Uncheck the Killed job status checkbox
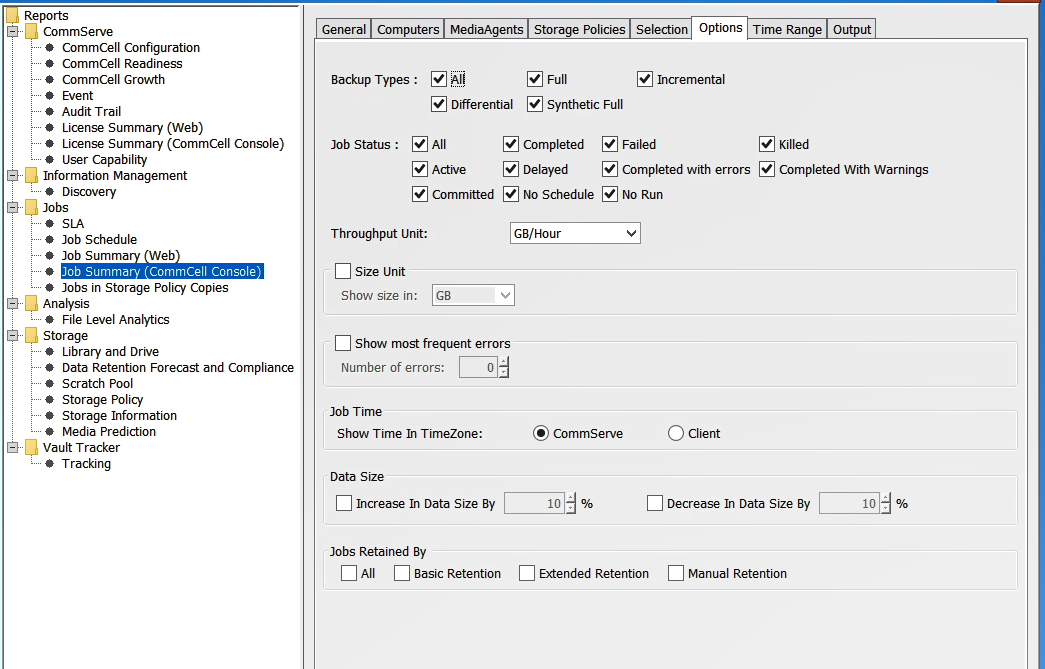Viewport: 1045px width, 669px height. click(x=767, y=144)
